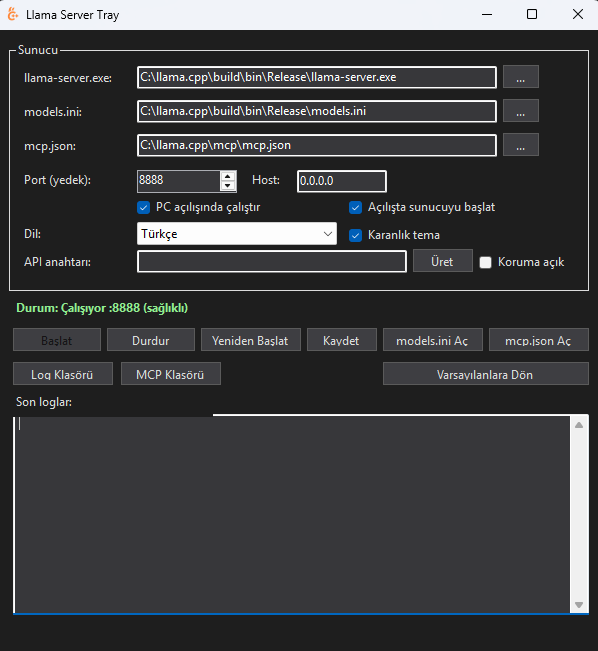Increase port with up spinner arrow
Screen dimensions: 598x651
228,176
